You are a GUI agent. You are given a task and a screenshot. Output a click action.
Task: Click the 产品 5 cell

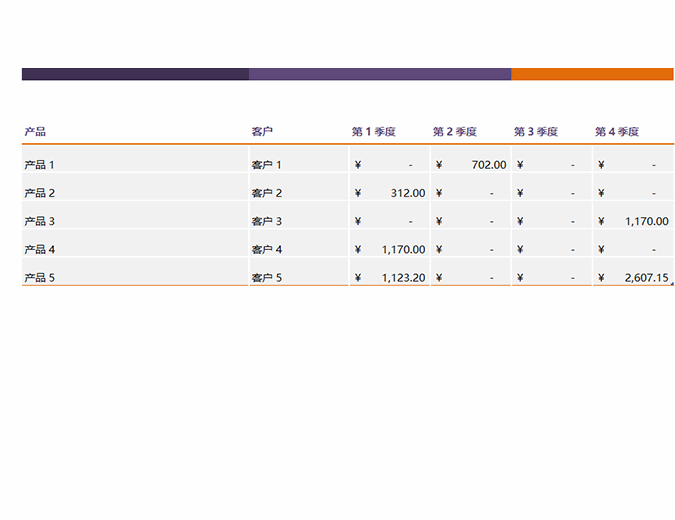pyautogui.click(x=40, y=278)
